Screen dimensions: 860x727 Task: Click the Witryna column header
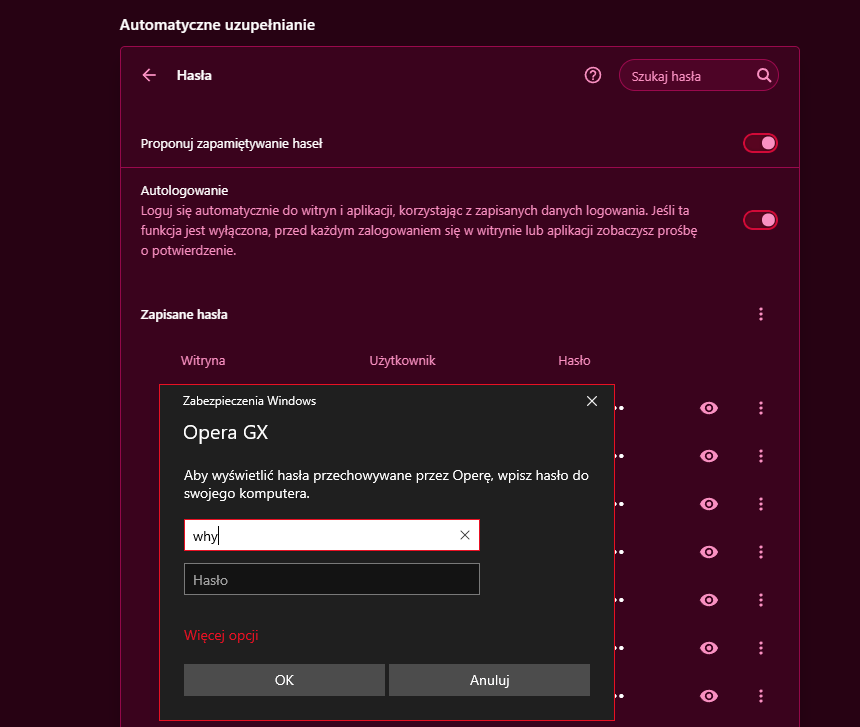(x=203, y=361)
